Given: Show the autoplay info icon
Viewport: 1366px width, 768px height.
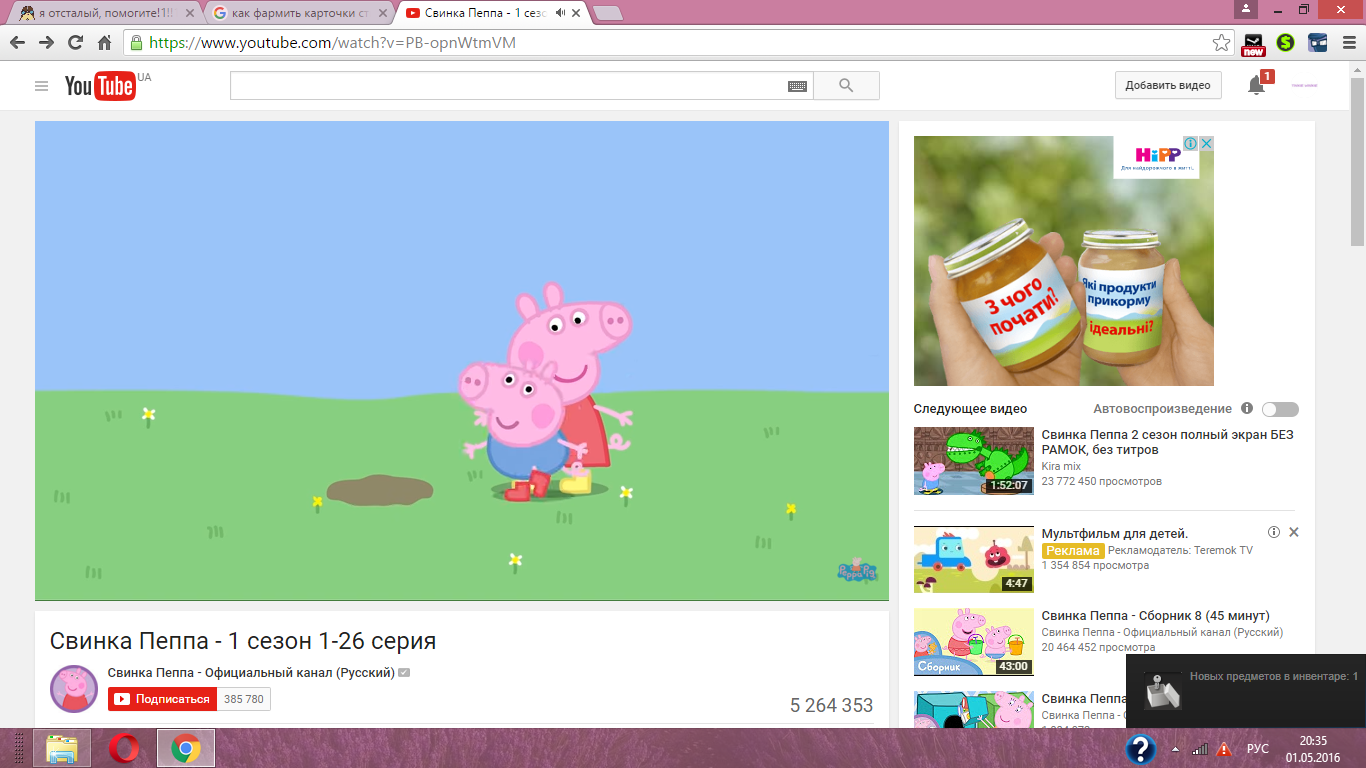Looking at the screenshot, I should 1247,409.
